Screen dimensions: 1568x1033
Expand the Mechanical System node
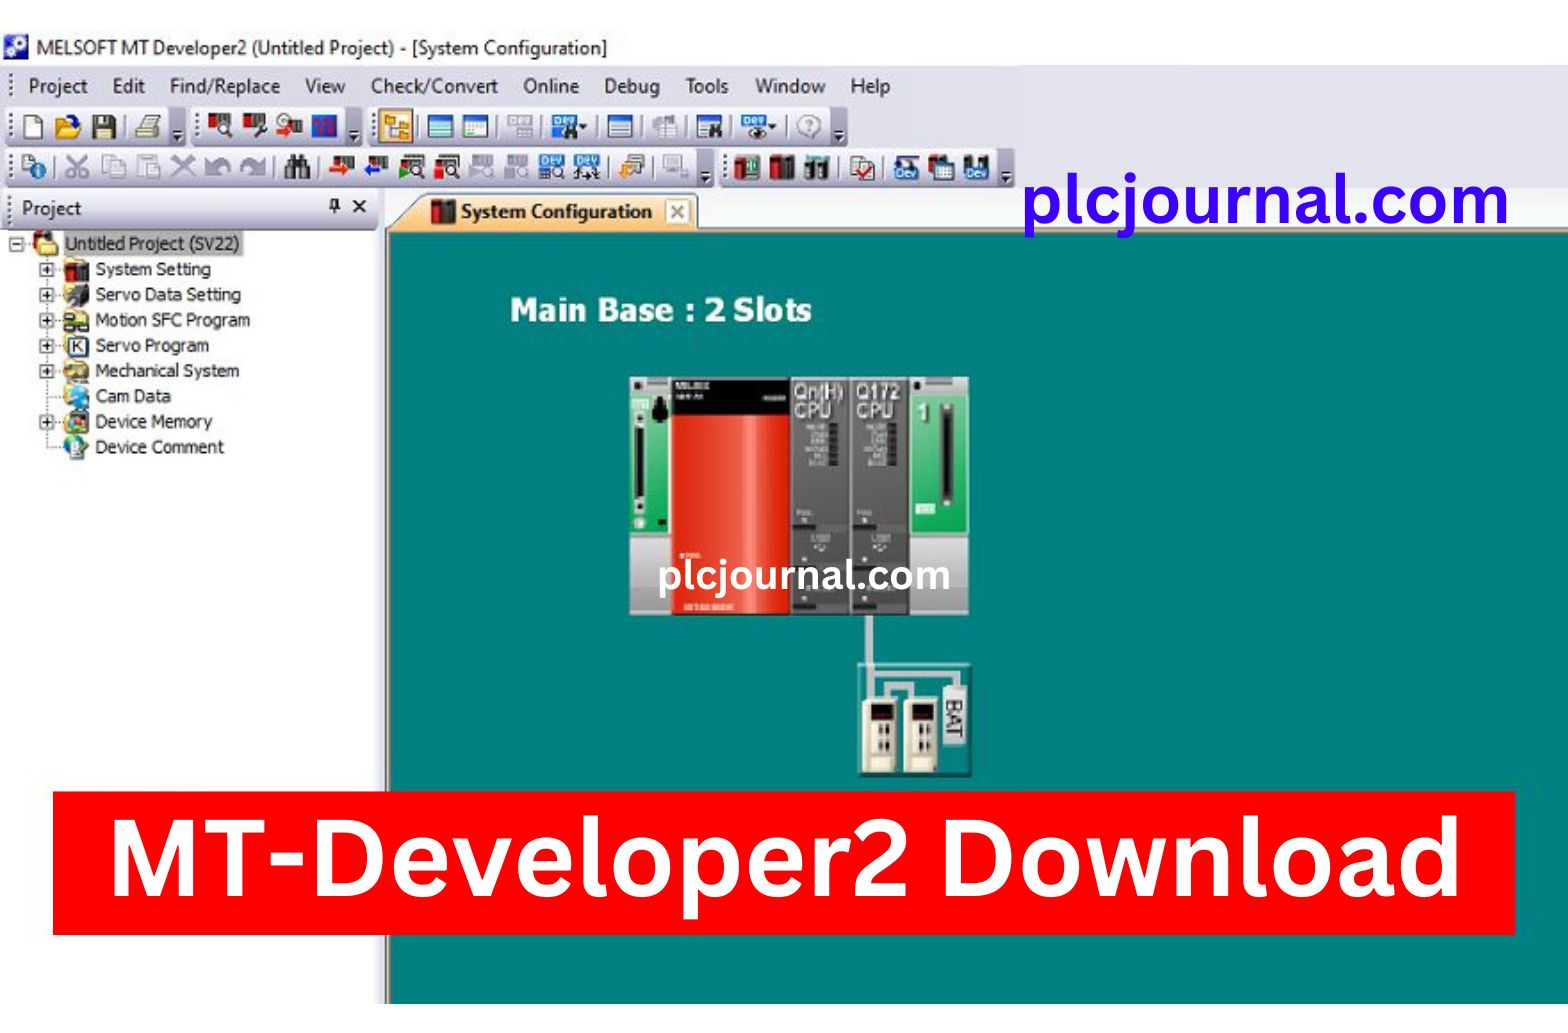click(46, 371)
